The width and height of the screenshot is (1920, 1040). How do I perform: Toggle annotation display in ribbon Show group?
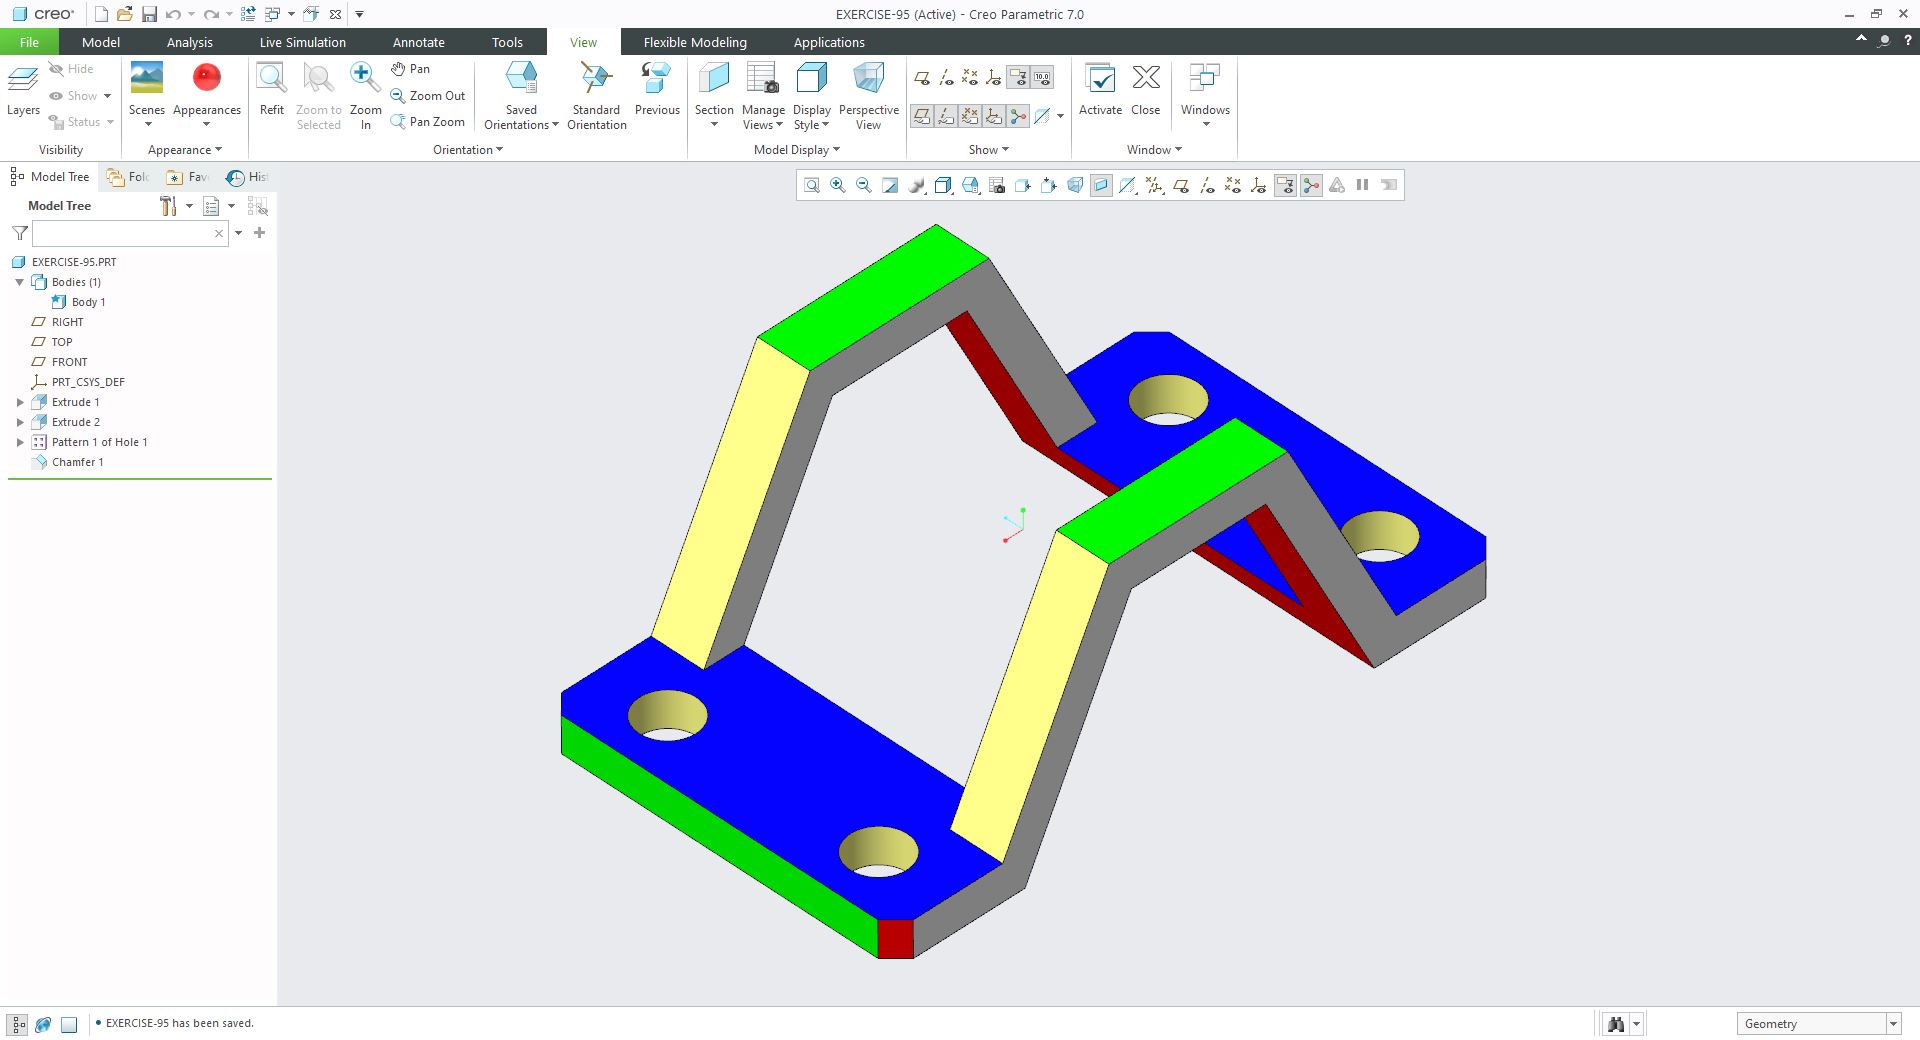tap(1018, 77)
